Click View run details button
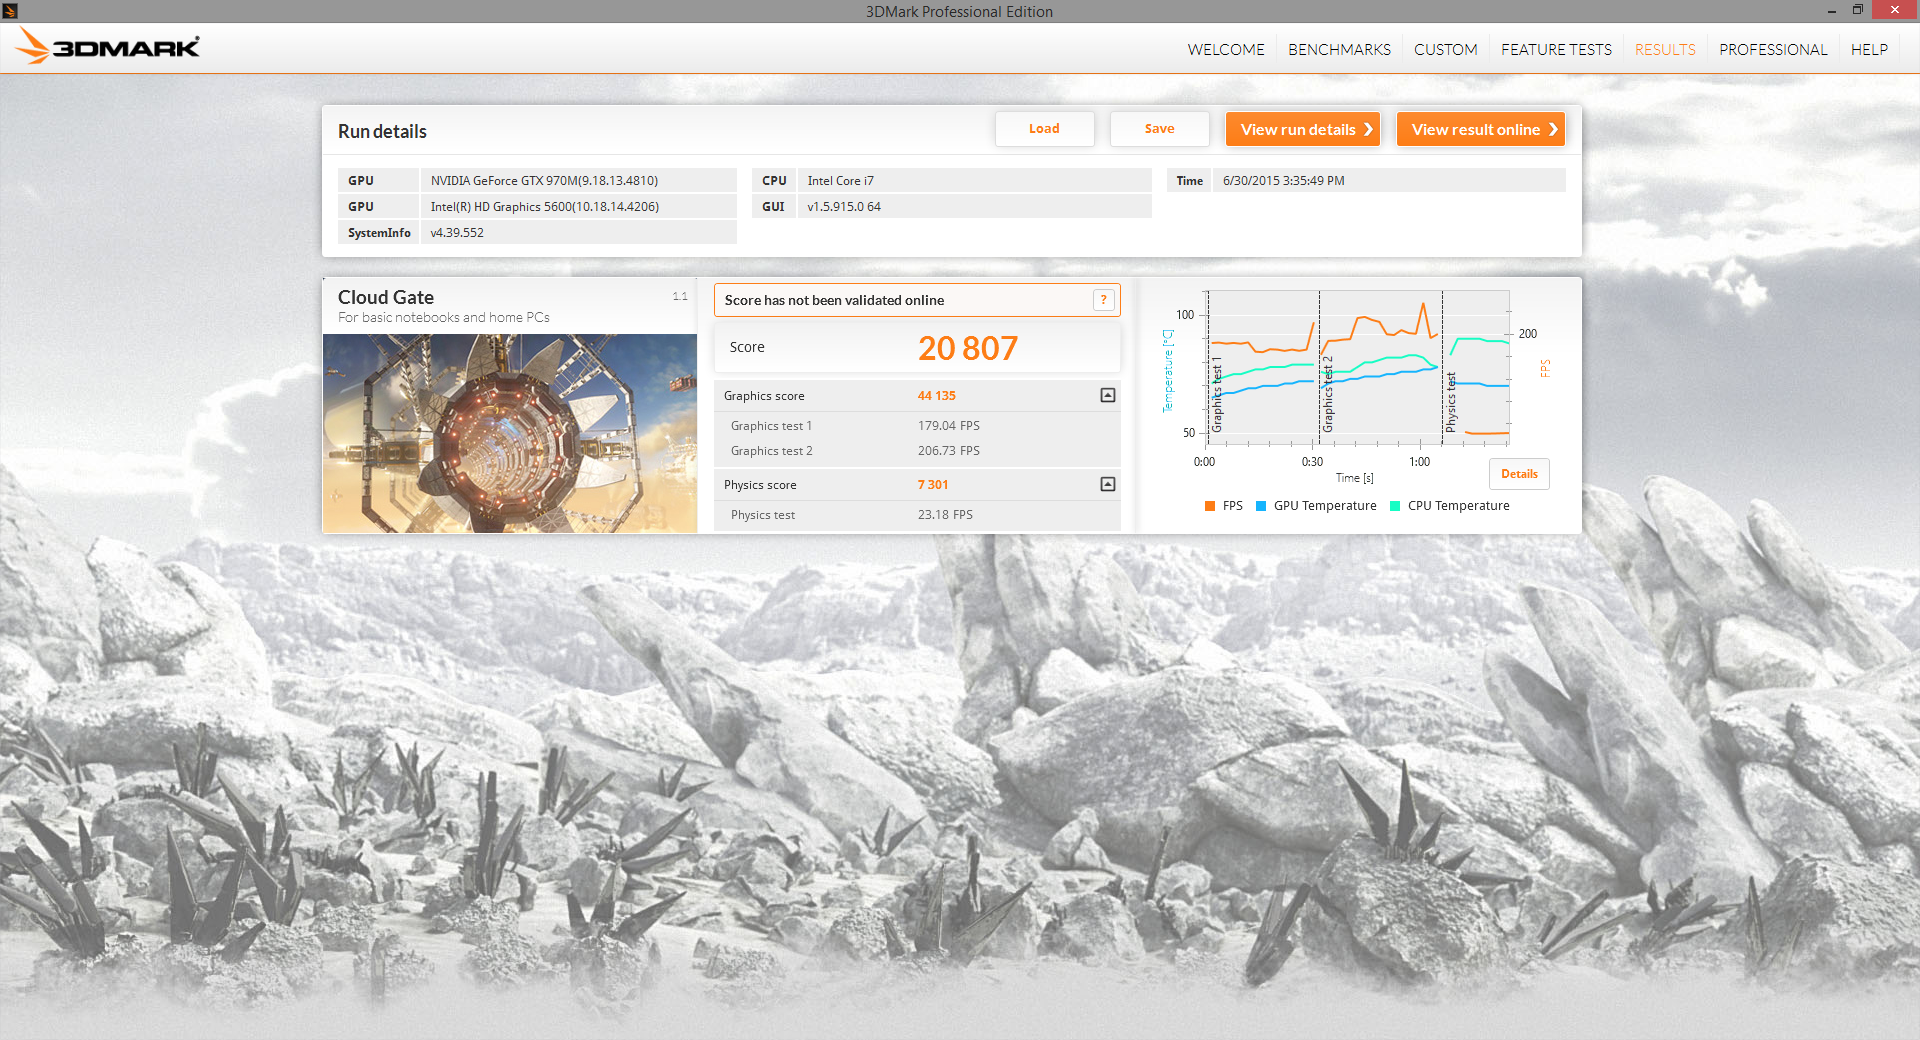Viewport: 1920px width, 1040px height. pos(1303,129)
